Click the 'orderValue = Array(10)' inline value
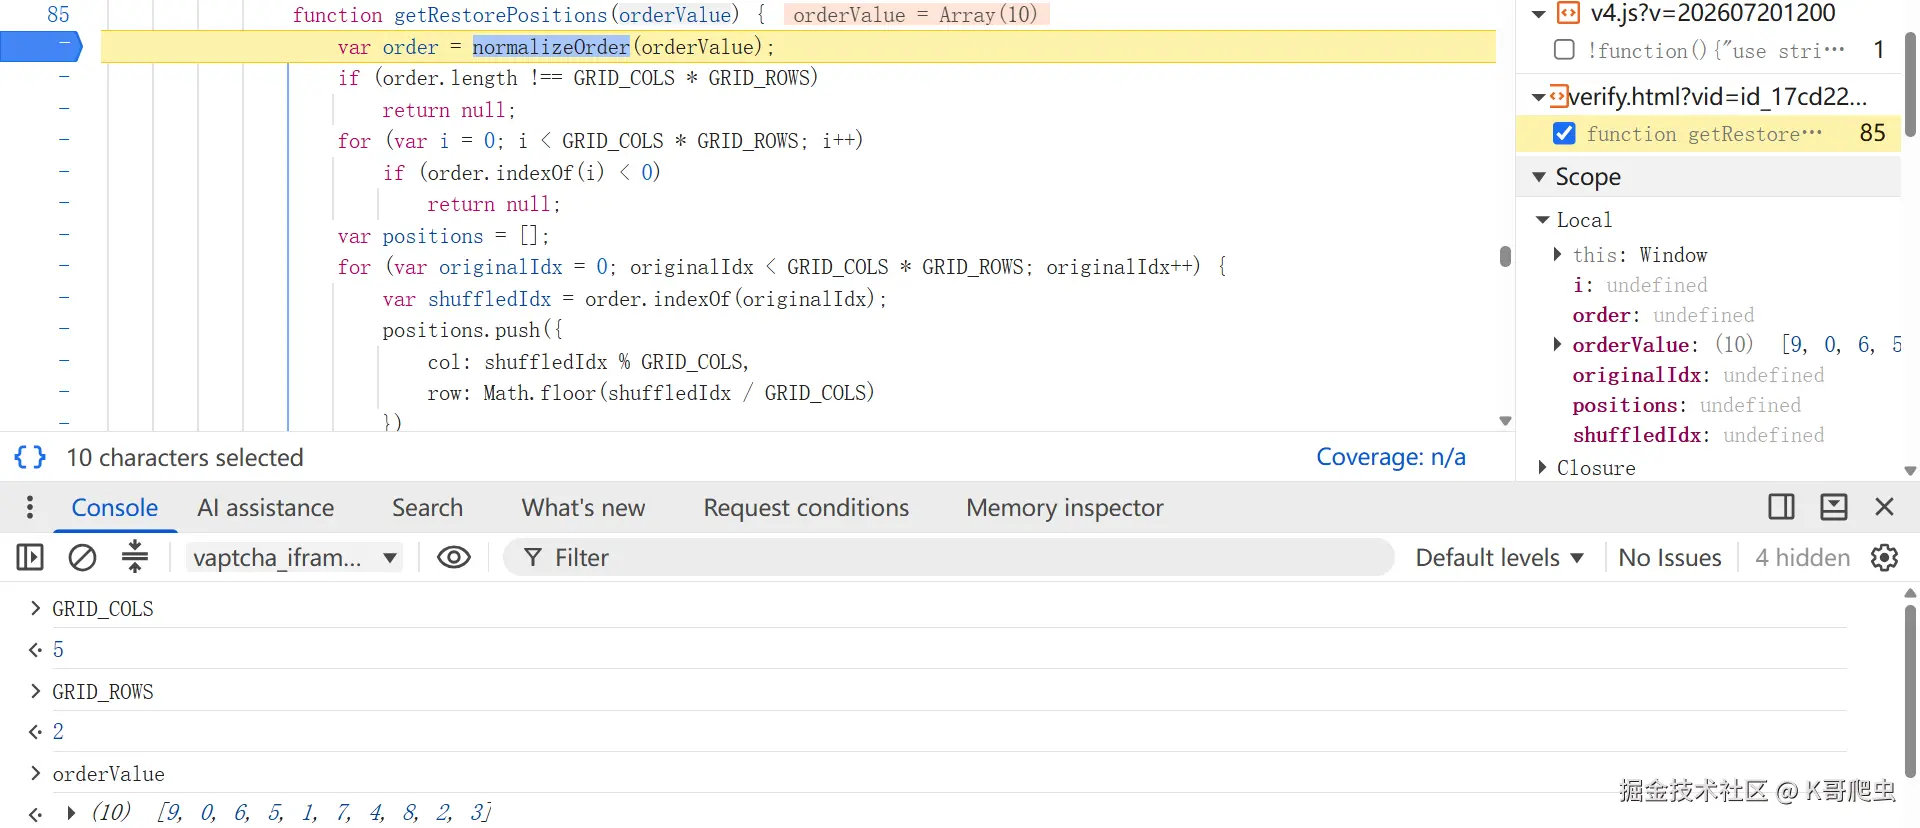1920x828 pixels. (x=916, y=15)
